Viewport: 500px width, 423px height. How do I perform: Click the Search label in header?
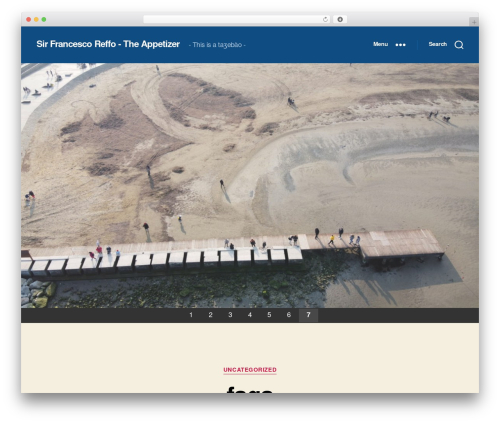[x=437, y=44]
